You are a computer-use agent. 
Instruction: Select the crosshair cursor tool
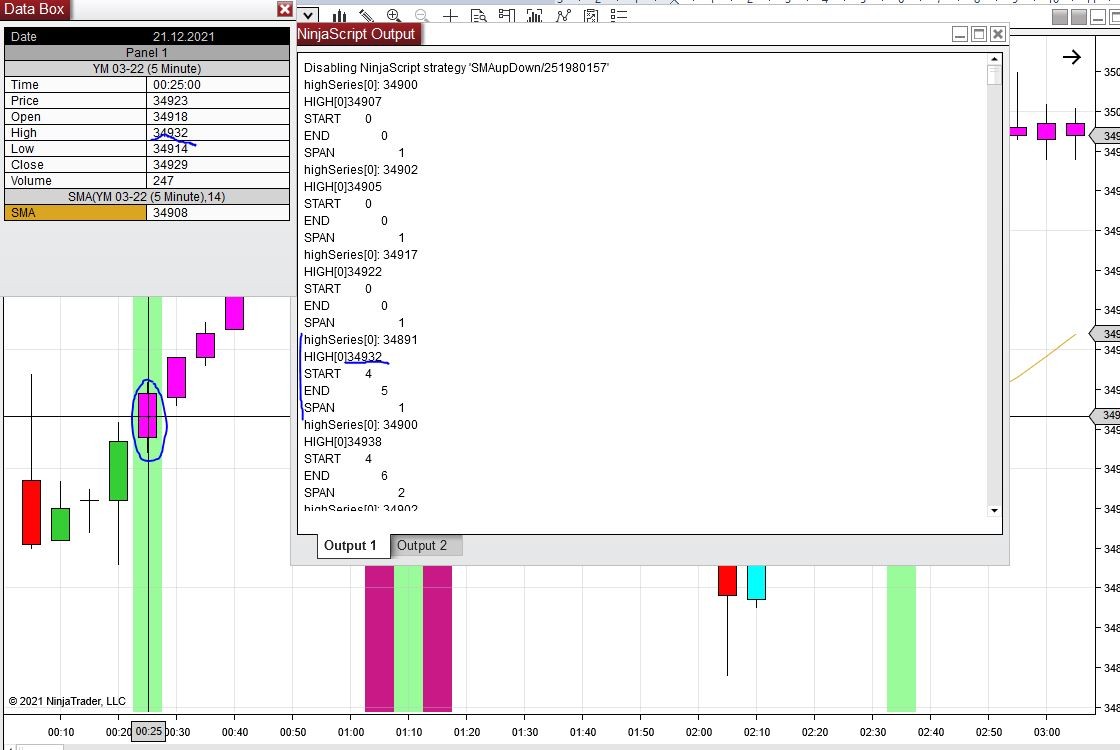point(450,15)
